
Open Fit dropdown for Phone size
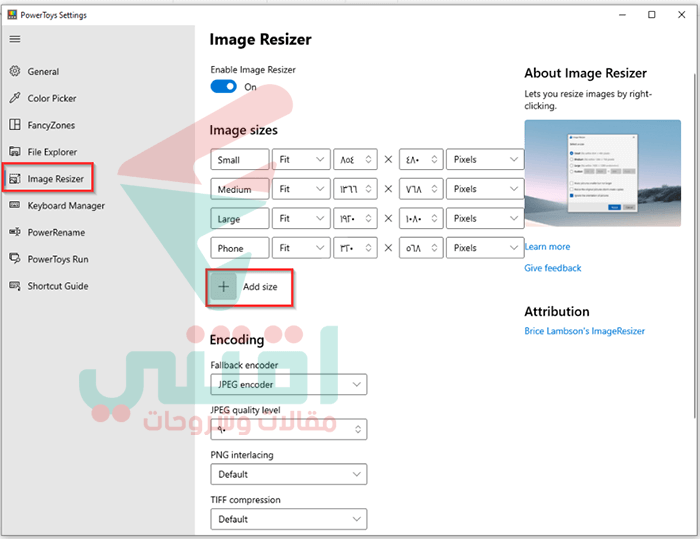coord(301,248)
